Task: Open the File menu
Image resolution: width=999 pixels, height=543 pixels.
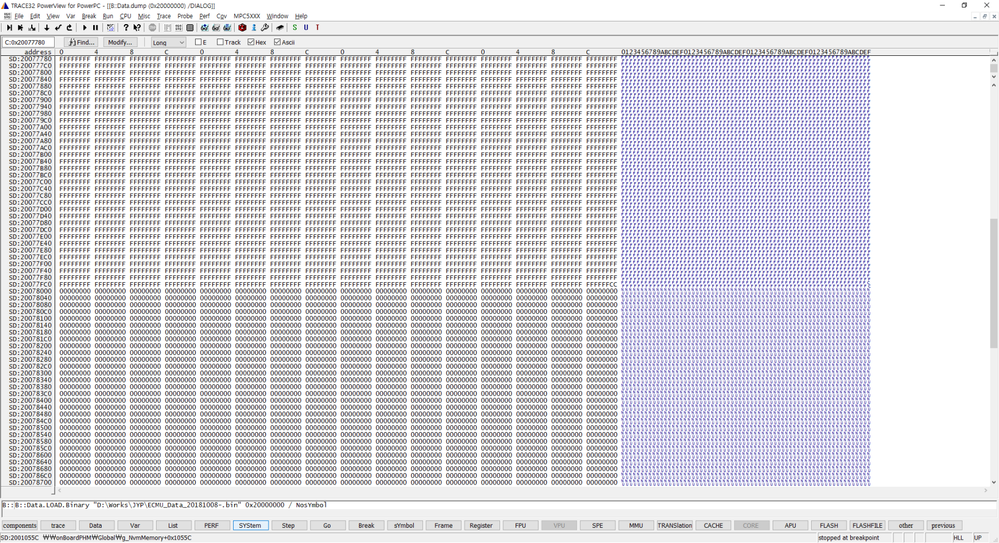Action: [19, 16]
